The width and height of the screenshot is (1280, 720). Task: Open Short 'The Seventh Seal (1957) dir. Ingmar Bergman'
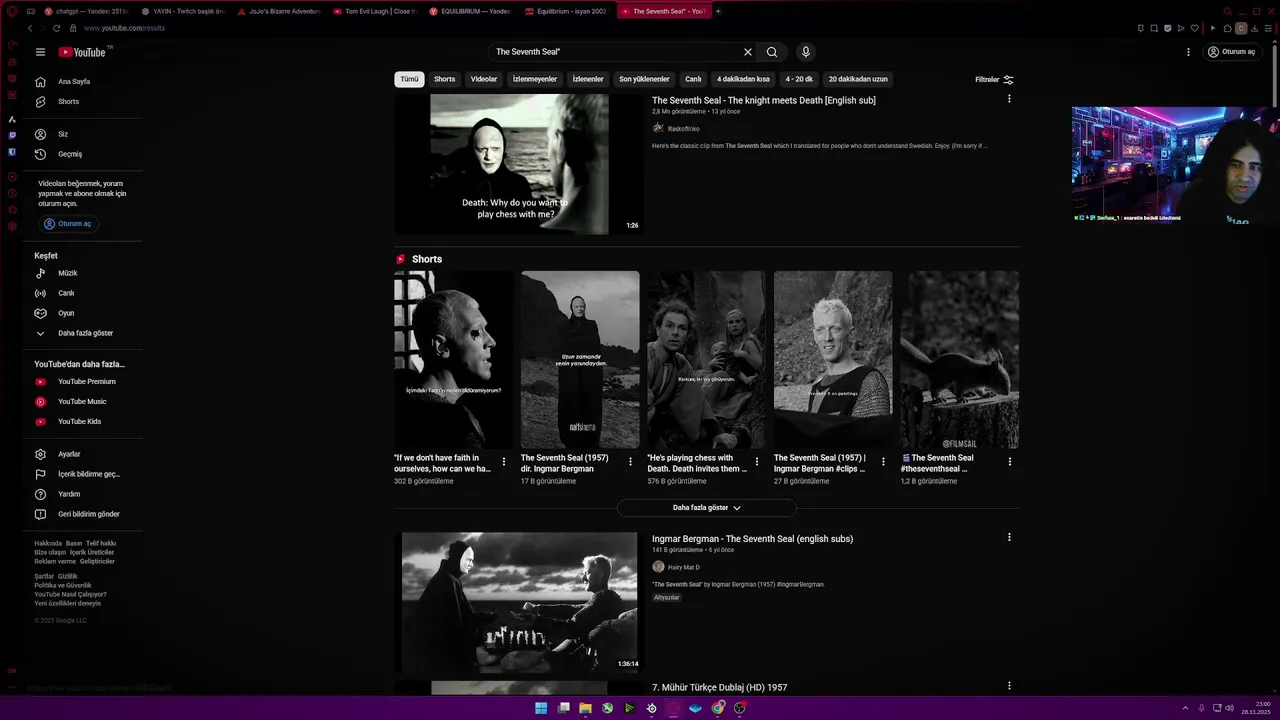tap(579, 360)
